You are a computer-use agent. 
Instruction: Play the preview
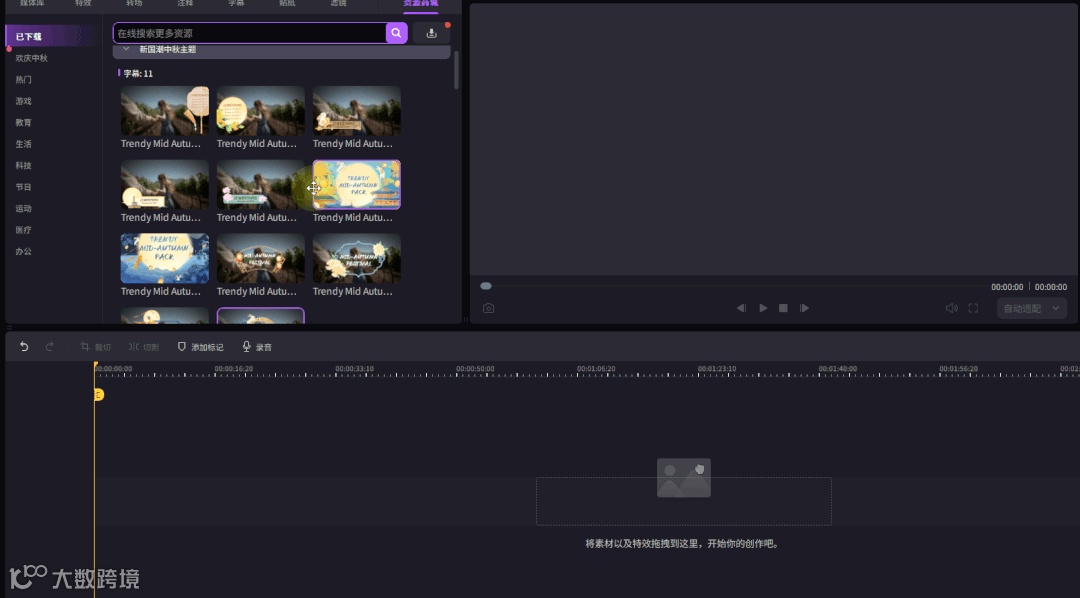pos(762,308)
